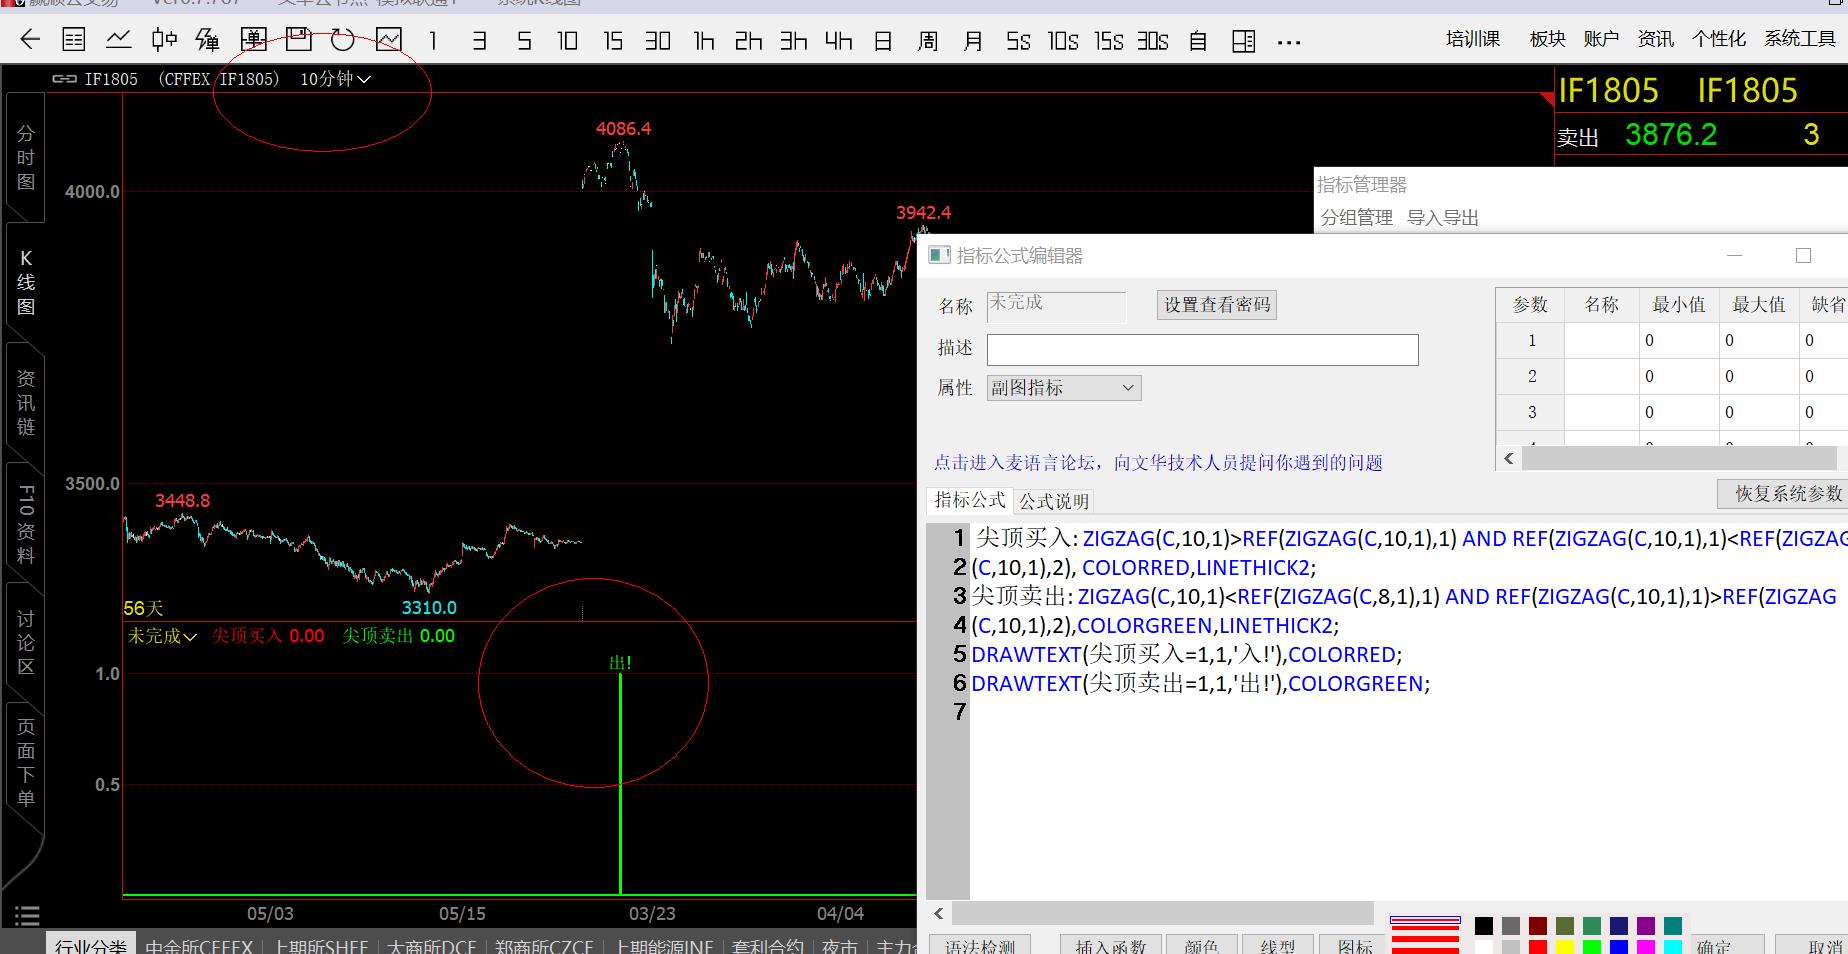Click the hamburger list icon at bottom-left
1848x954 pixels.
tap(27, 915)
